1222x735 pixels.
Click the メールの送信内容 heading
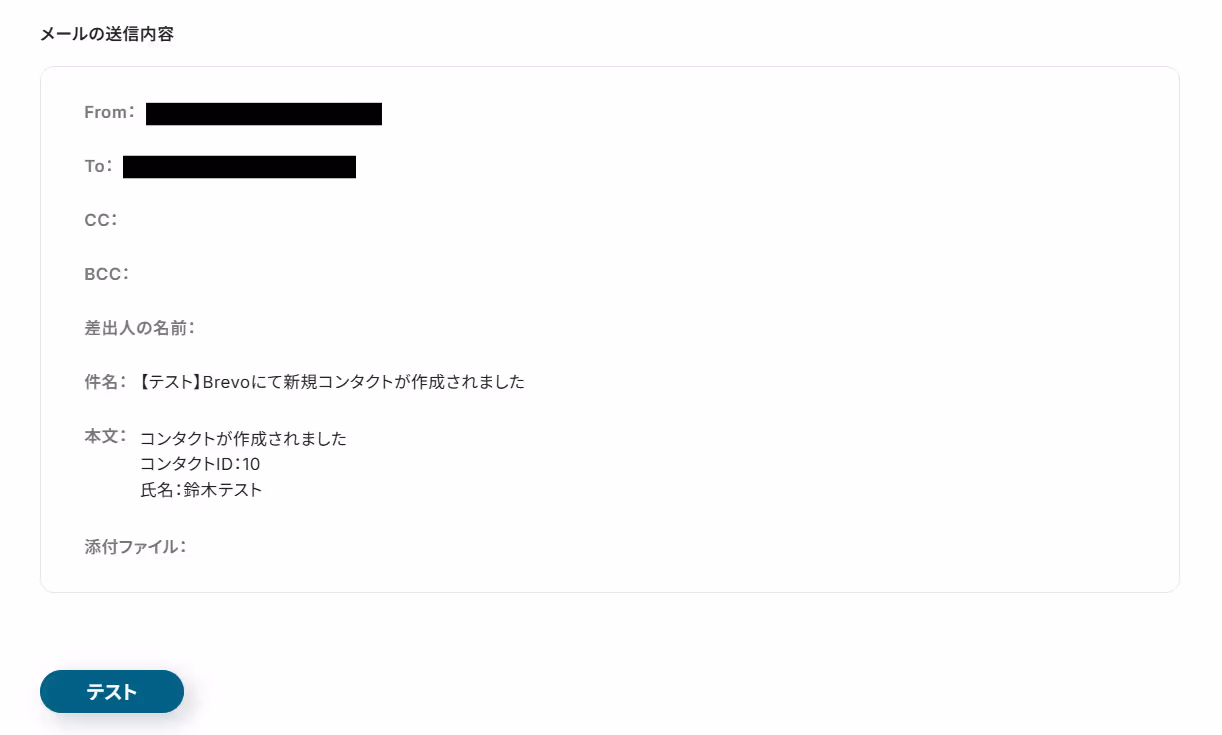pyautogui.click(x=107, y=34)
